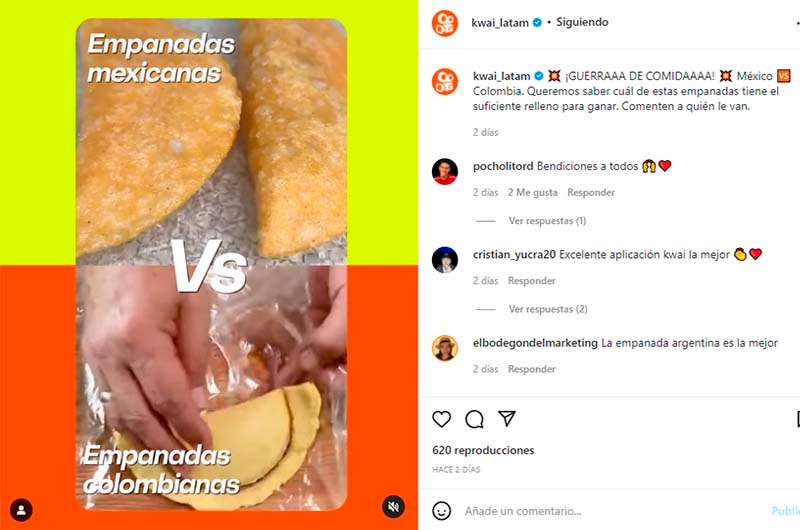Click the empanadas video to play or pause
The width and height of the screenshot is (800, 530).
(211, 264)
